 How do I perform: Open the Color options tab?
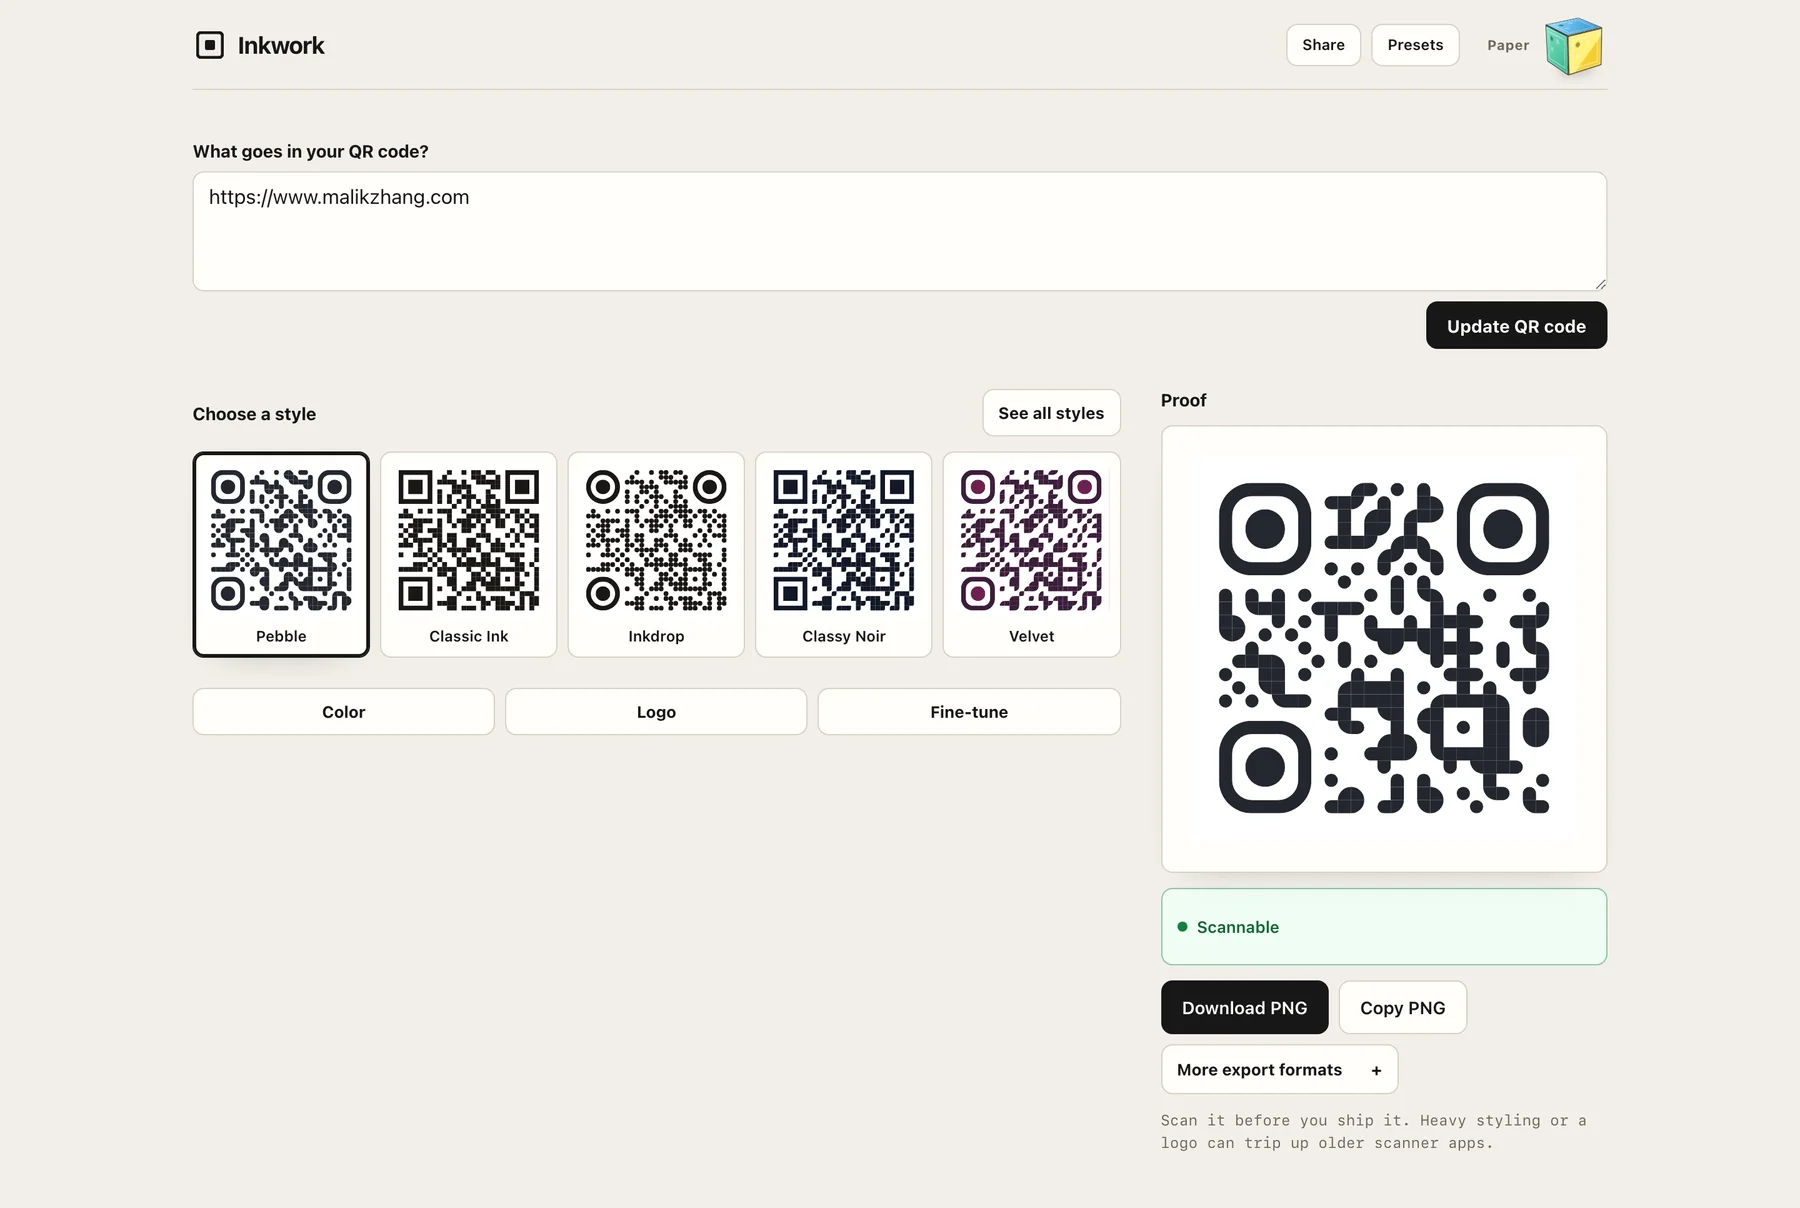click(x=344, y=711)
